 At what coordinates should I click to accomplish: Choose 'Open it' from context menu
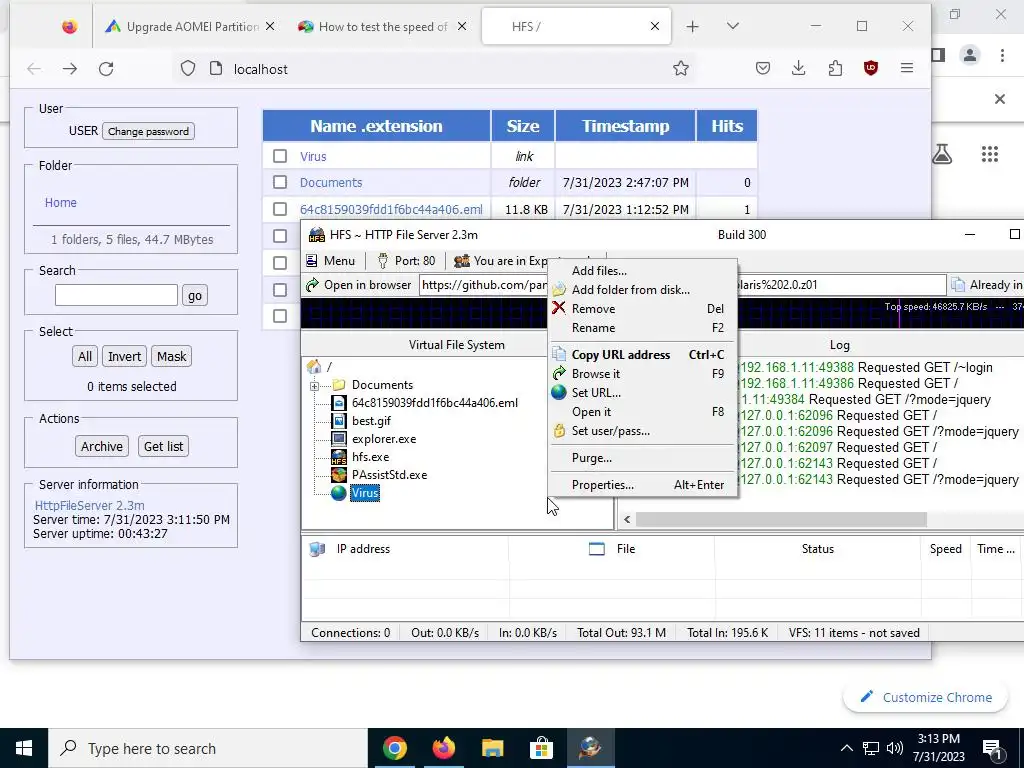(x=643, y=411)
